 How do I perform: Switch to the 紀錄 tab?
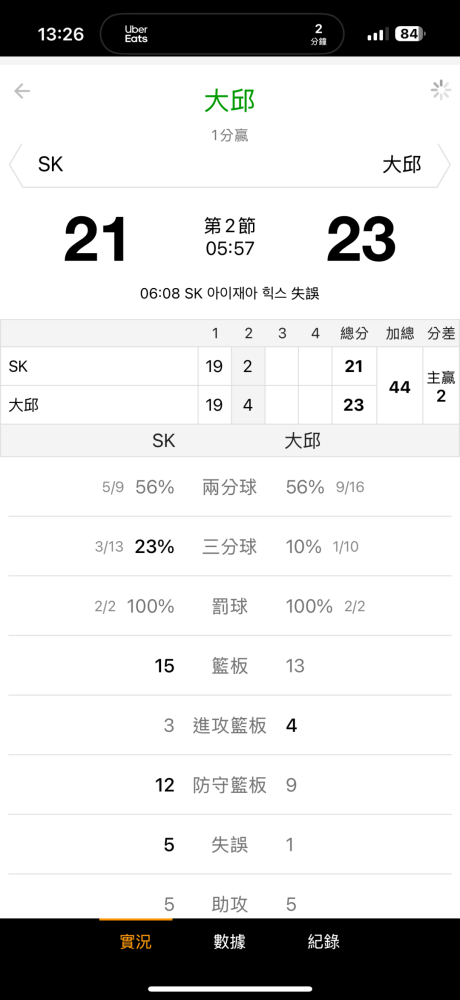coord(323,941)
